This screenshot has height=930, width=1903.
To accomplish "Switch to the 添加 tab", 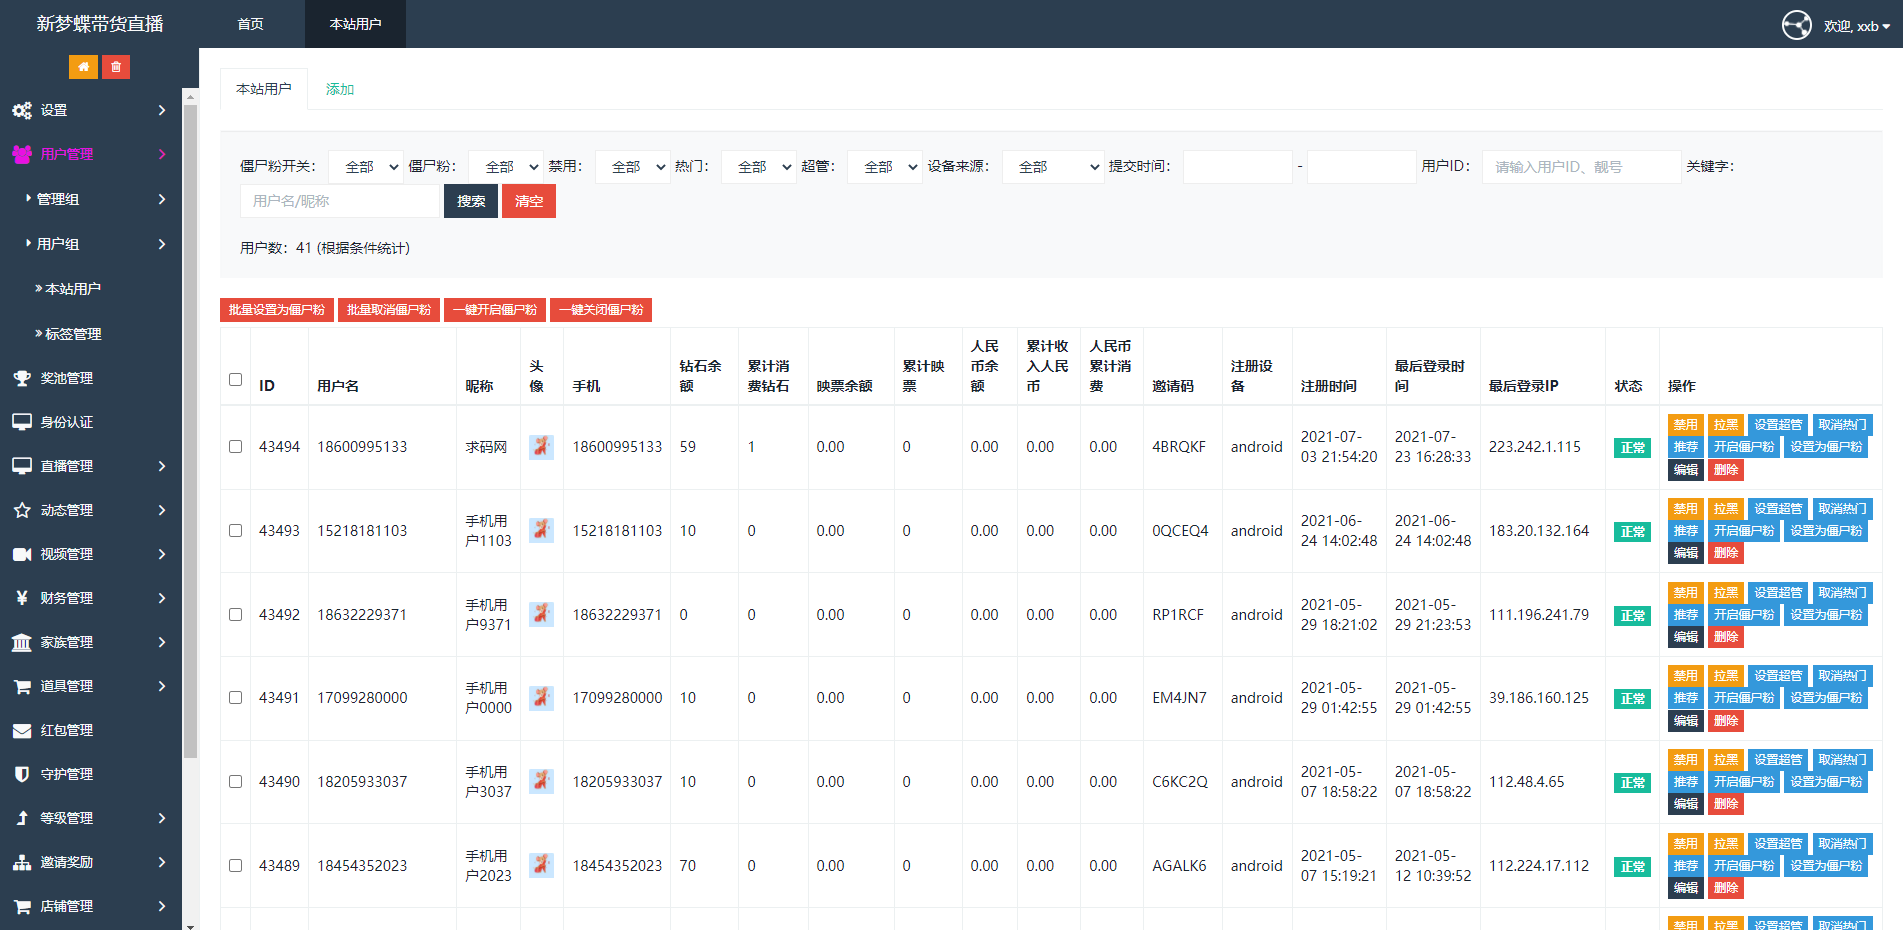I will coord(339,89).
